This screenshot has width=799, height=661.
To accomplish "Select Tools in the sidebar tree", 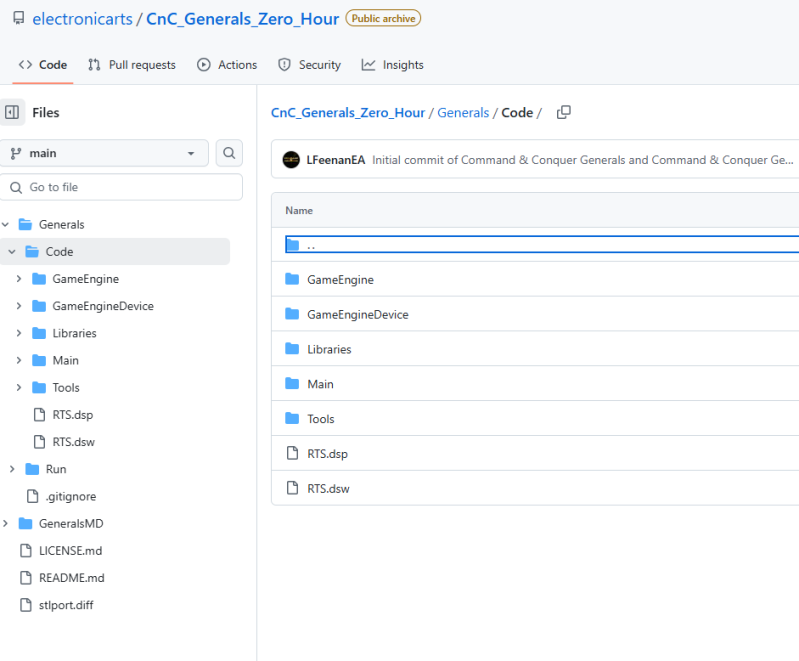I will pos(66,387).
